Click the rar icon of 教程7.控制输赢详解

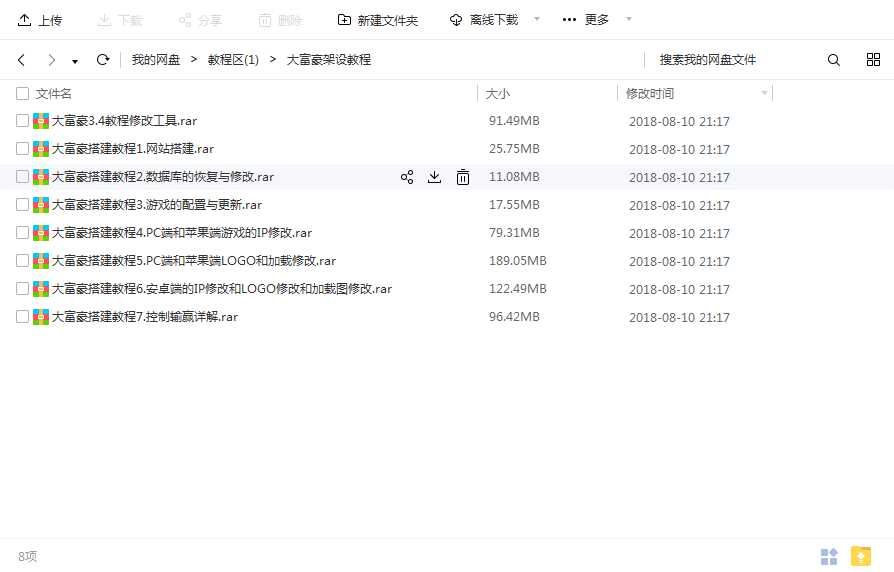pos(41,317)
